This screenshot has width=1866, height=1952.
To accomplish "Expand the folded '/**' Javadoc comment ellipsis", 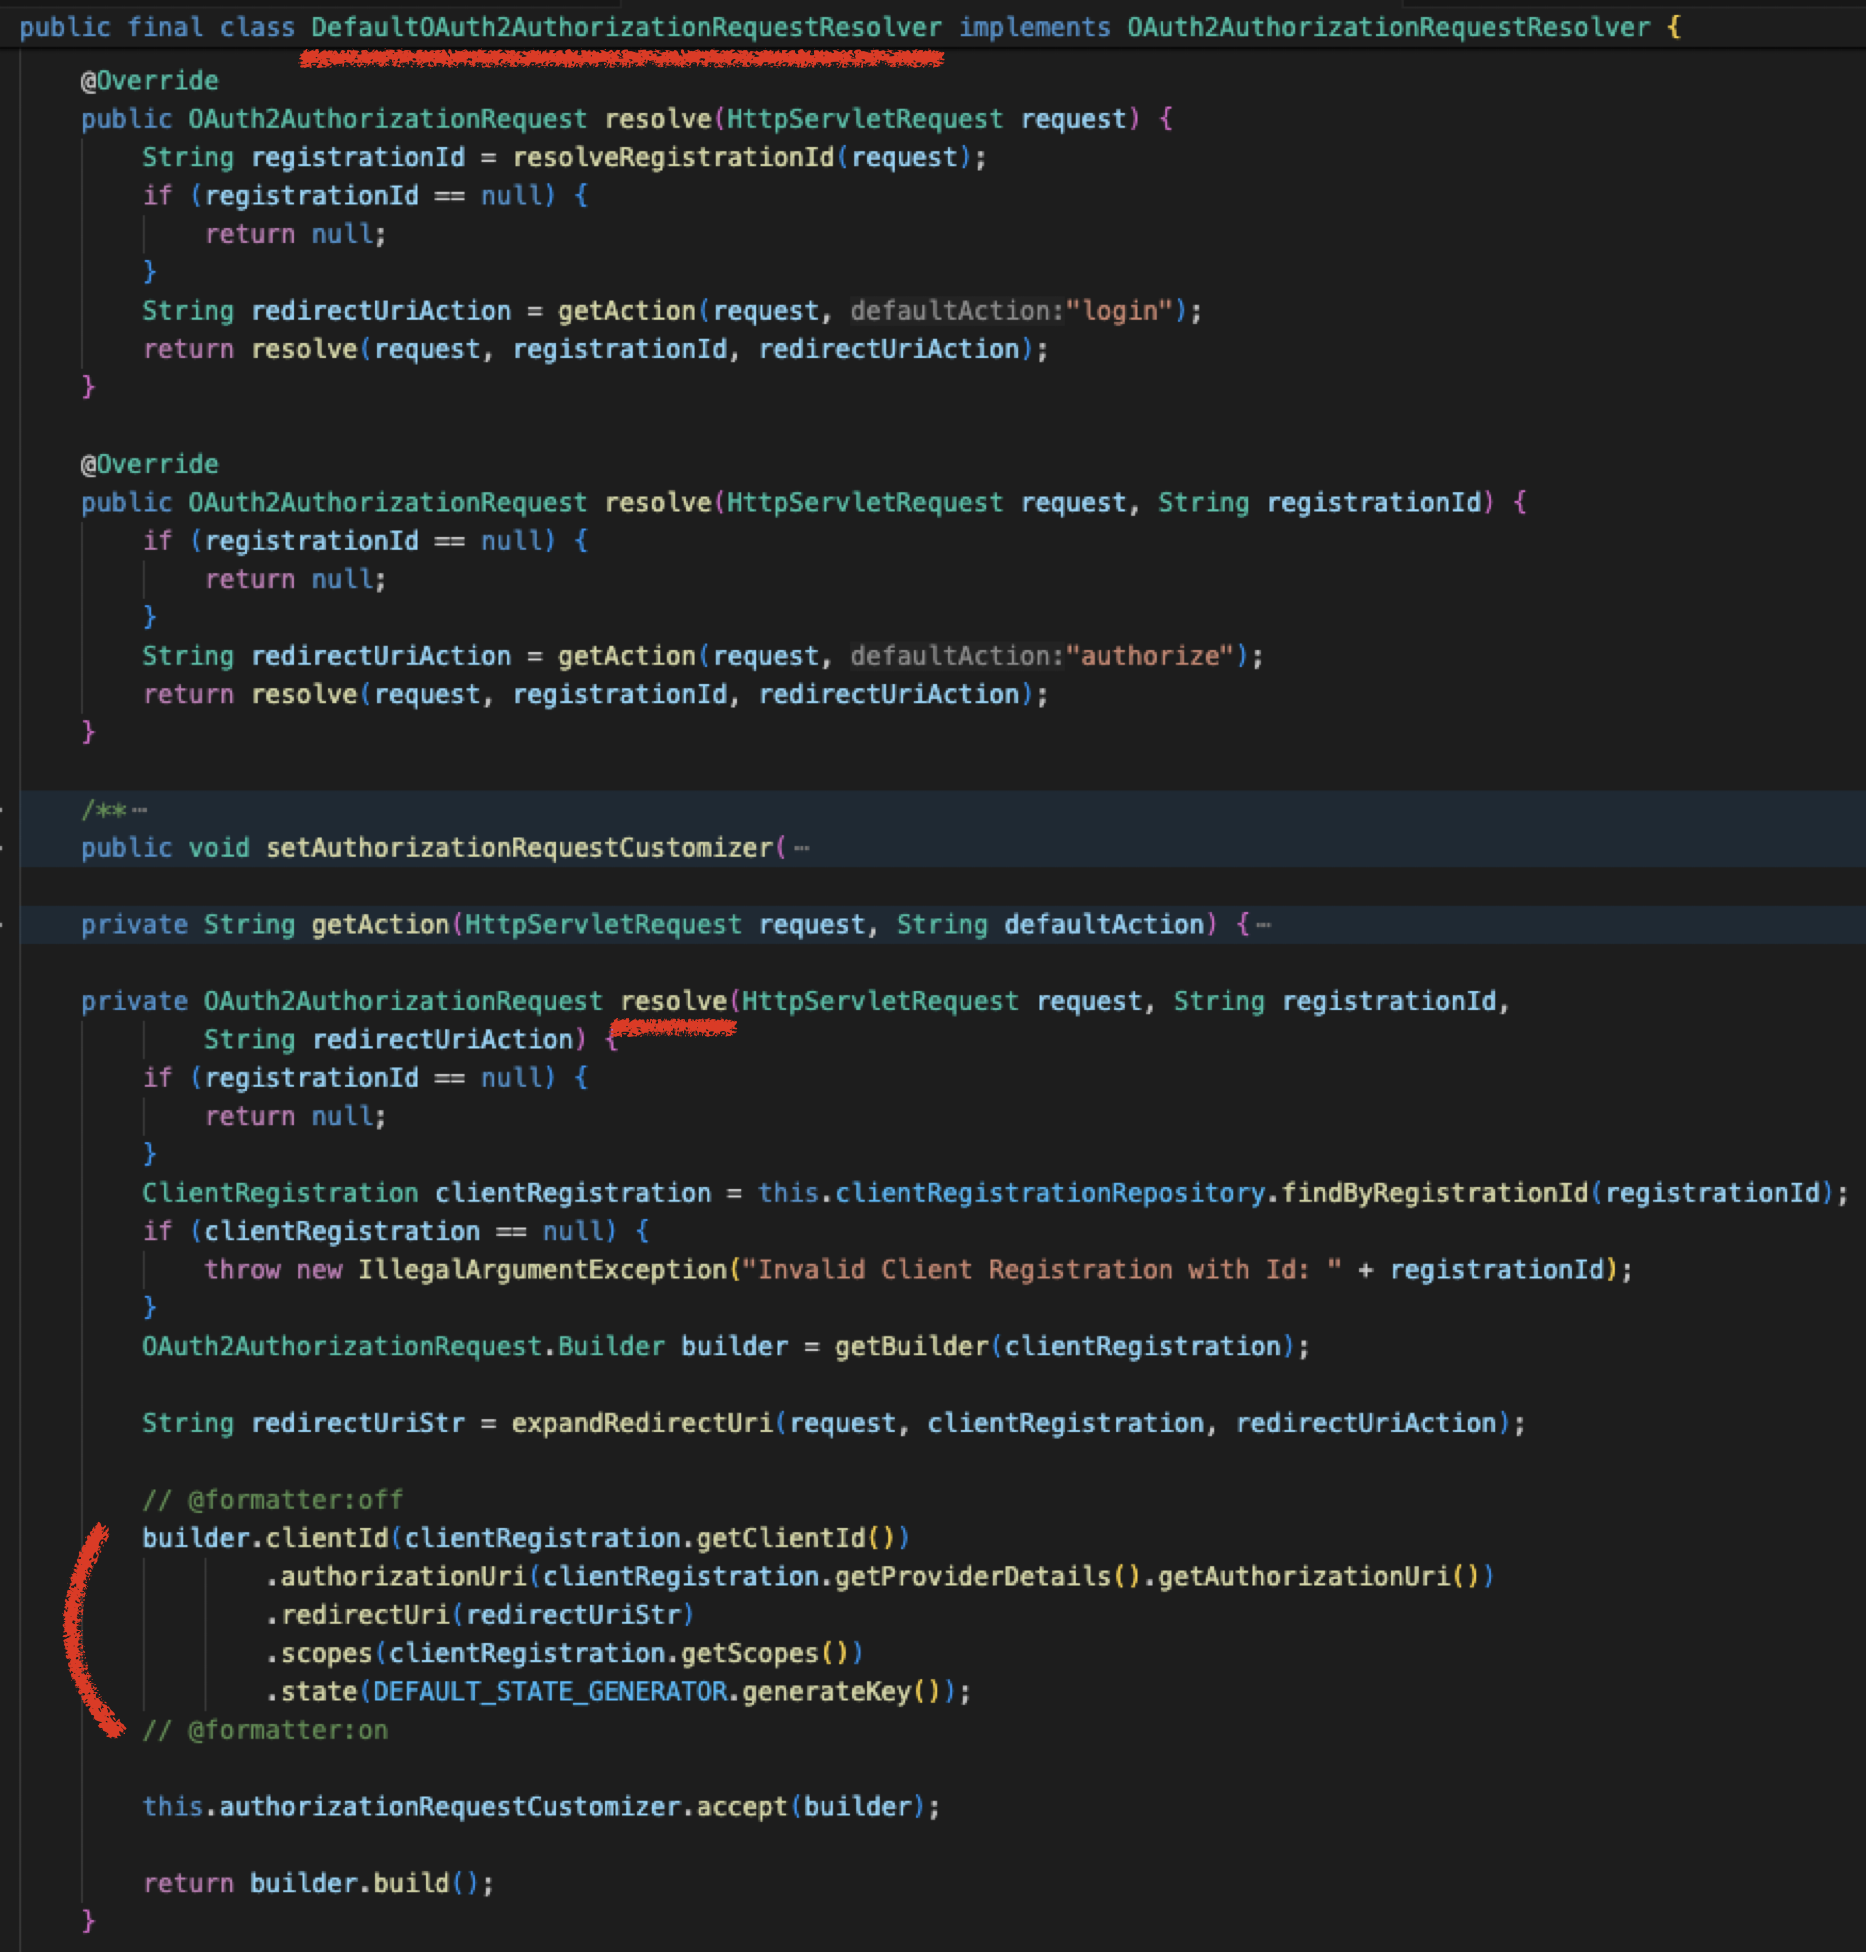I will tap(139, 810).
